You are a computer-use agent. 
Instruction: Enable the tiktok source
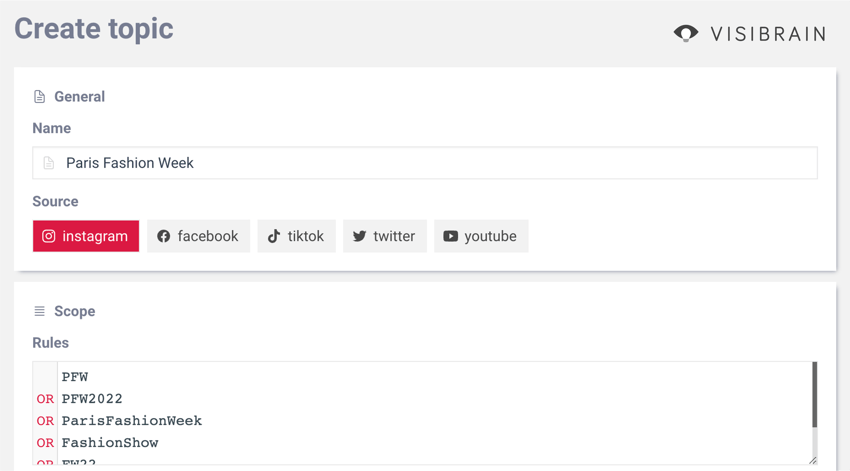297,236
